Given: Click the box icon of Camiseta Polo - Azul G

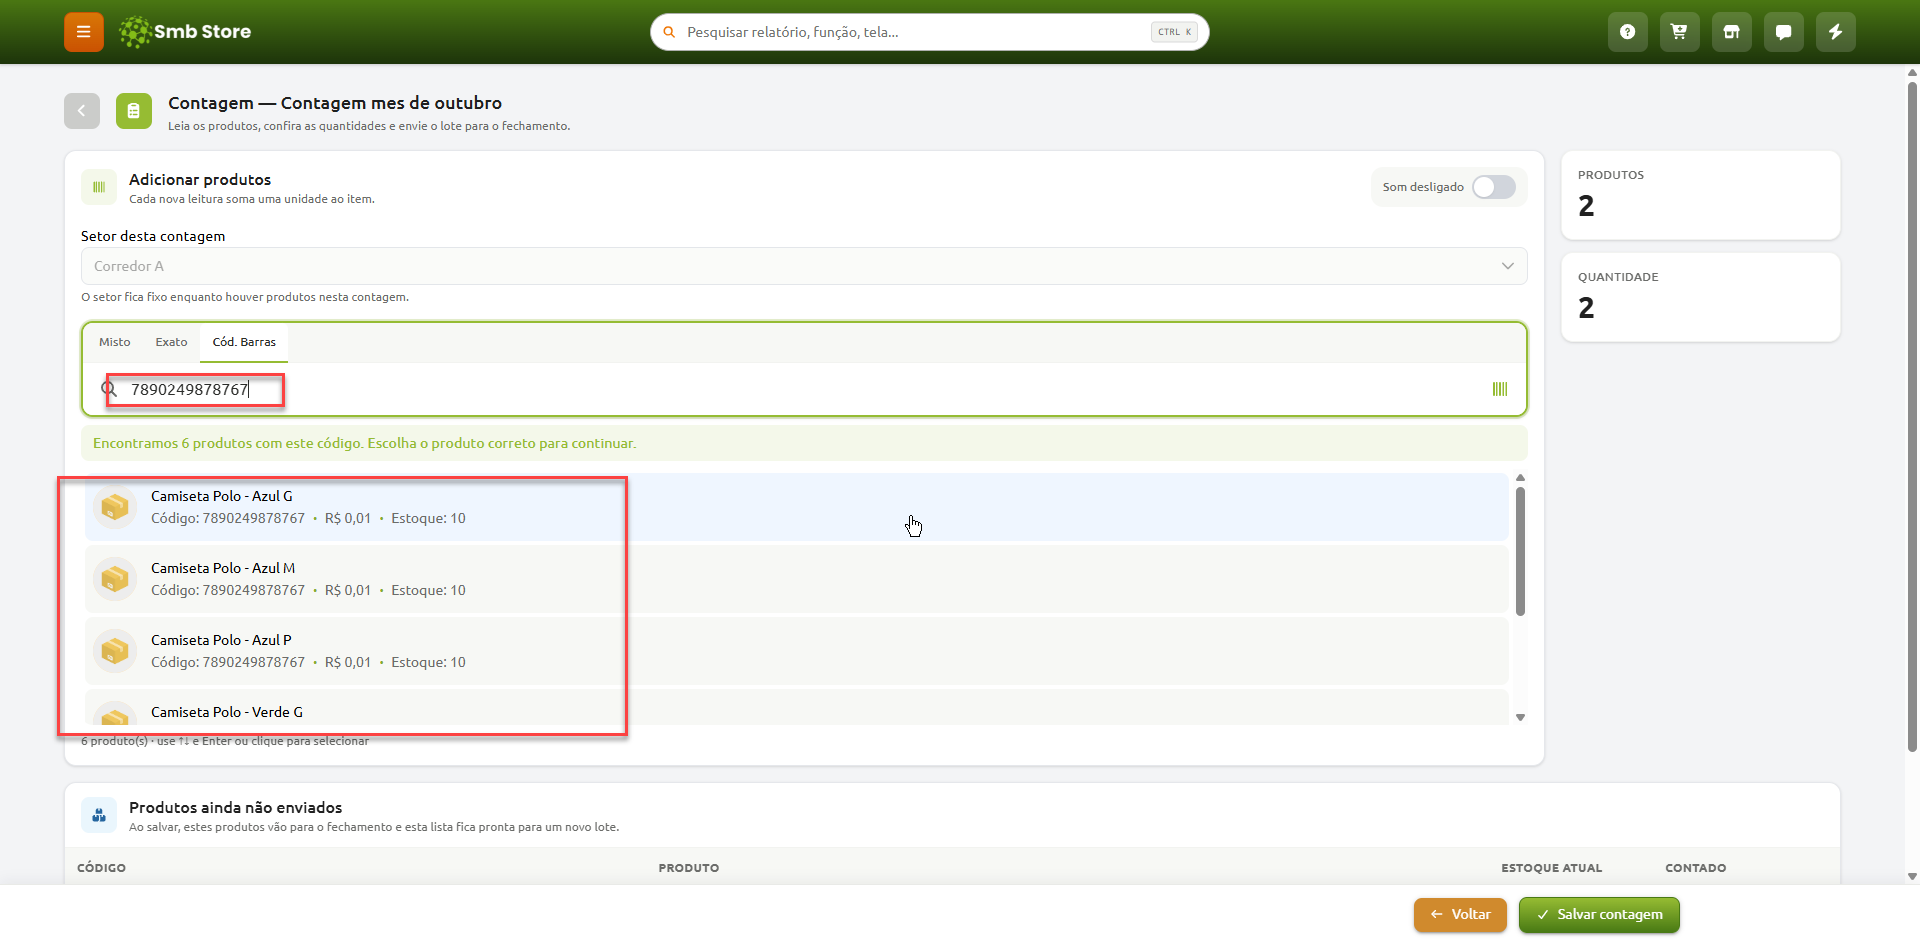Looking at the screenshot, I should 115,507.
